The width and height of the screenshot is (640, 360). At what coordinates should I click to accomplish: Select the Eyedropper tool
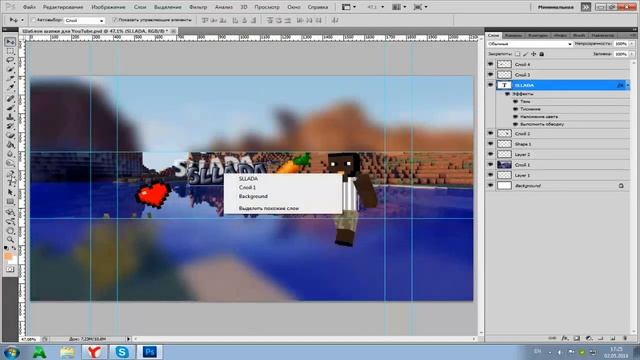click(x=11, y=87)
